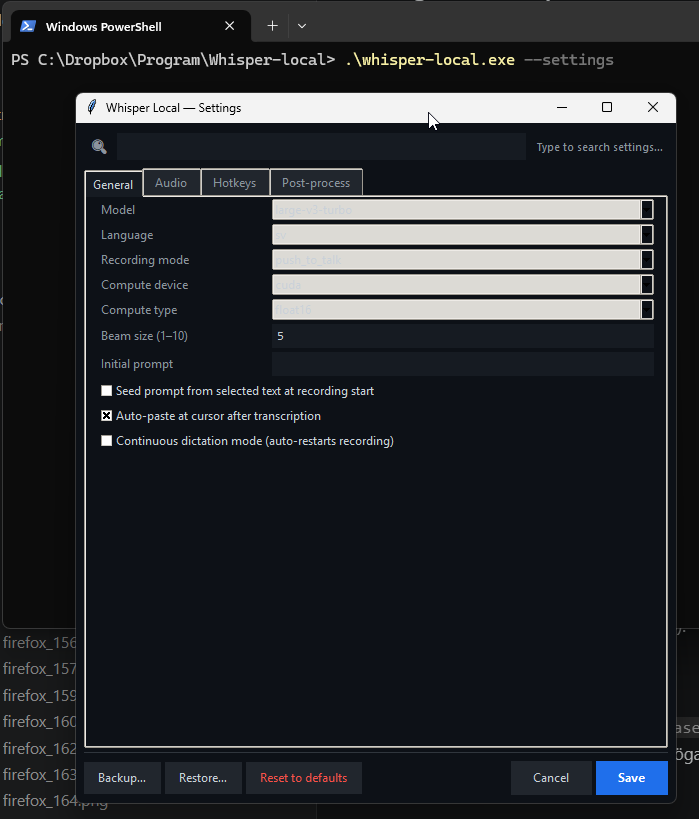Switch to the General tab
Viewport: 699px width, 819px height.
pyautogui.click(x=113, y=184)
